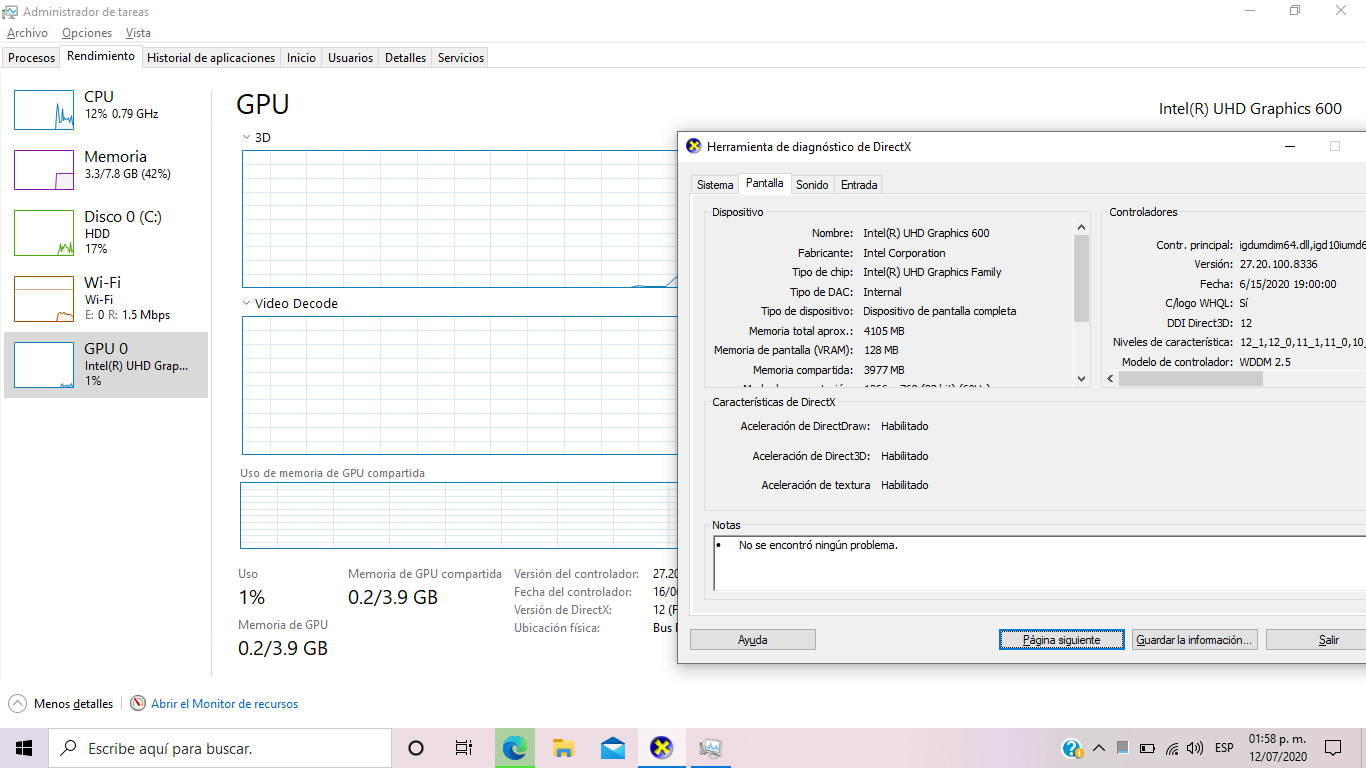Image resolution: width=1366 pixels, height=768 pixels.
Task: Click Task Manager taskbar icon
Action: click(711, 748)
